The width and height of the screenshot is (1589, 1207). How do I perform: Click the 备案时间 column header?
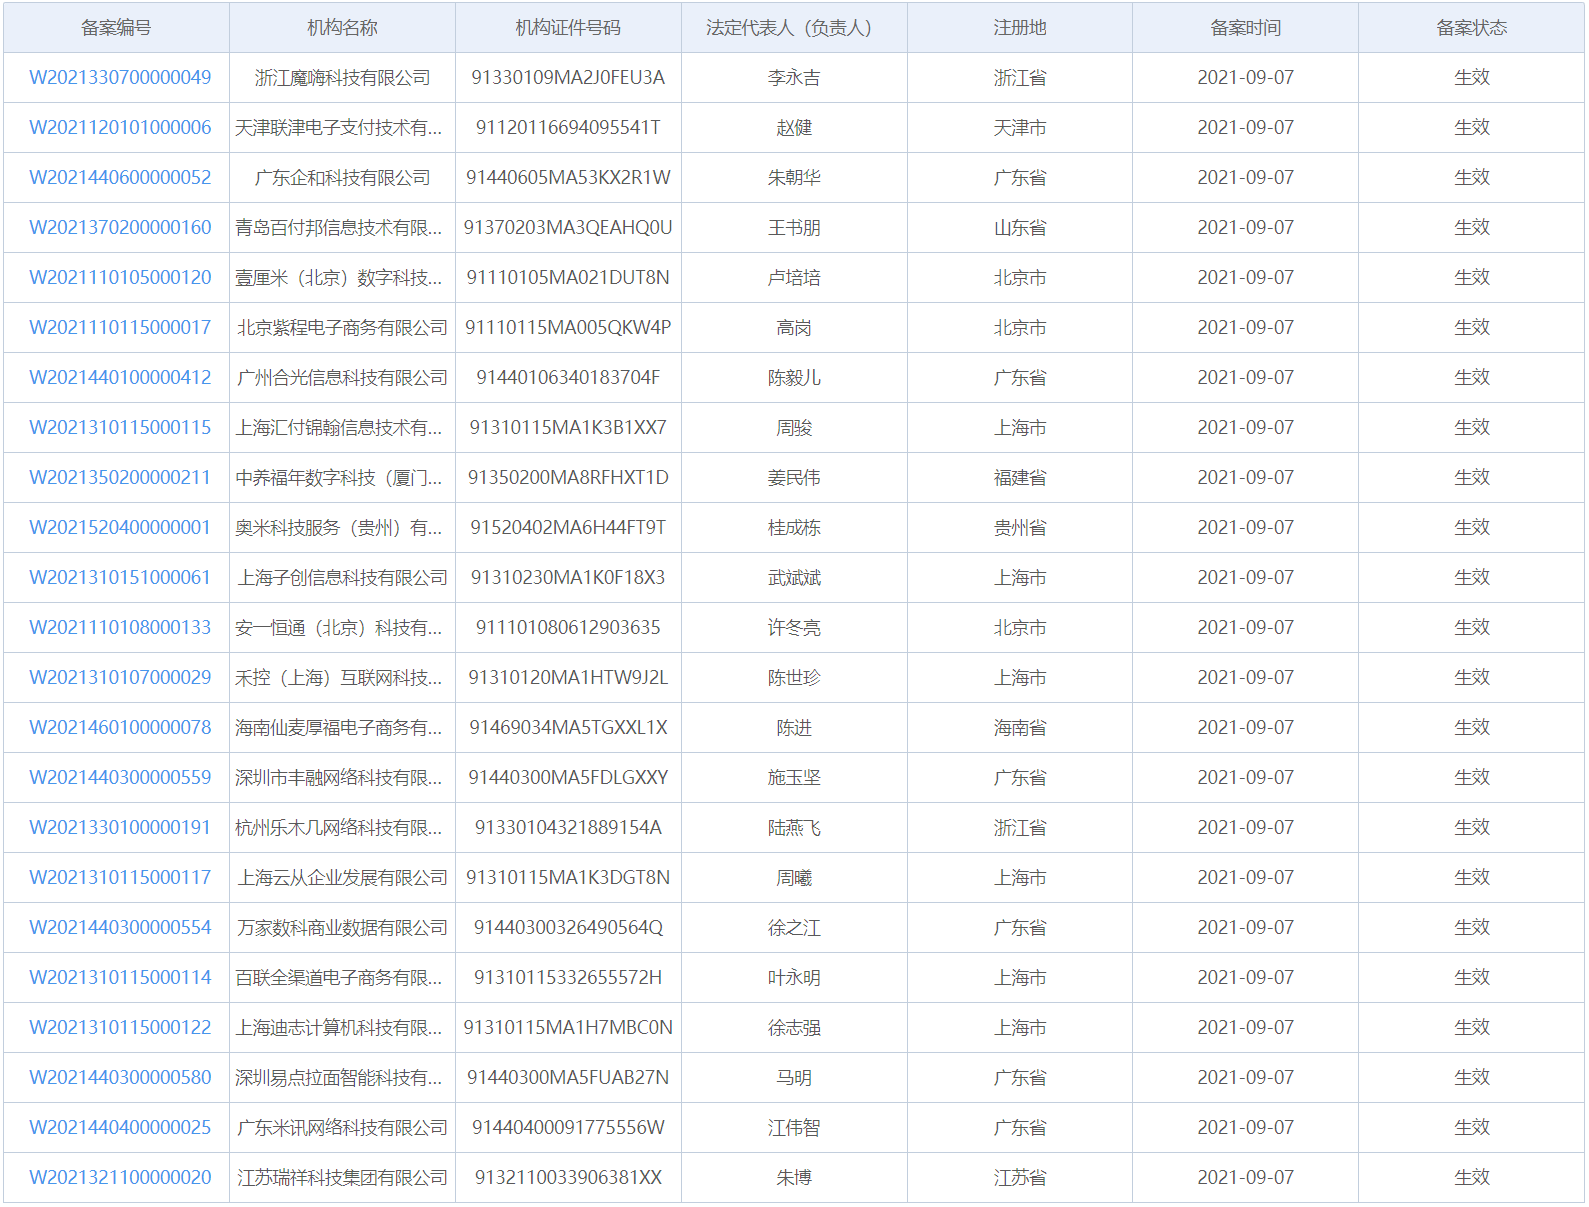pyautogui.click(x=1245, y=28)
